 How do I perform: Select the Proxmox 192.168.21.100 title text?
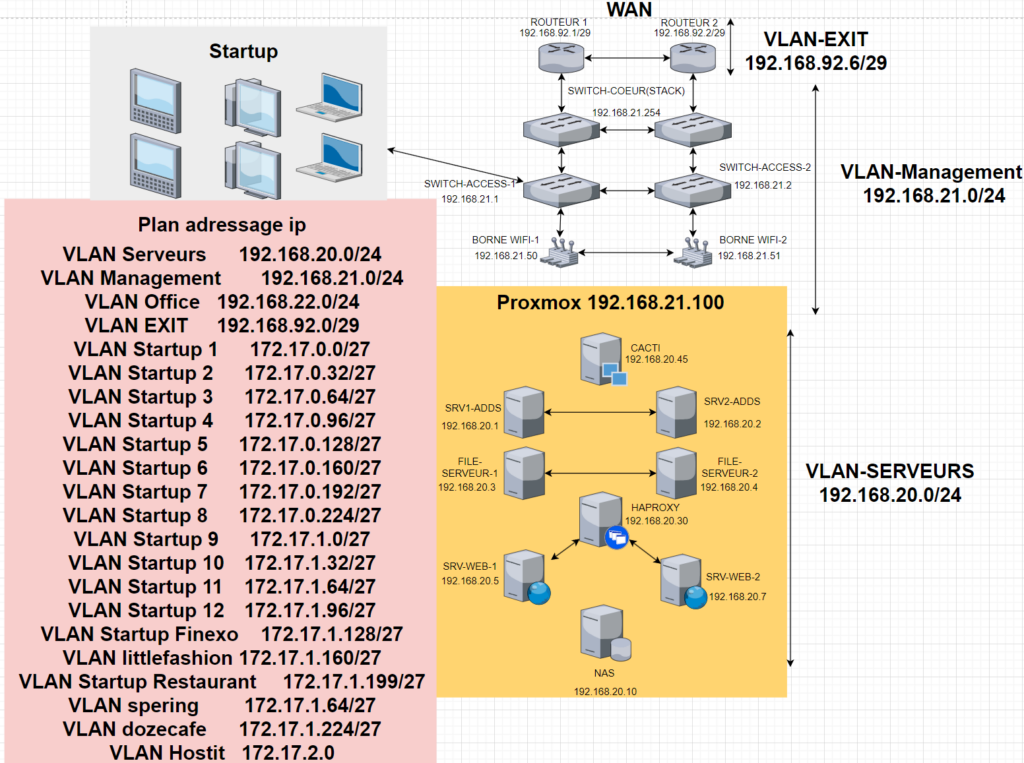[x=610, y=303]
